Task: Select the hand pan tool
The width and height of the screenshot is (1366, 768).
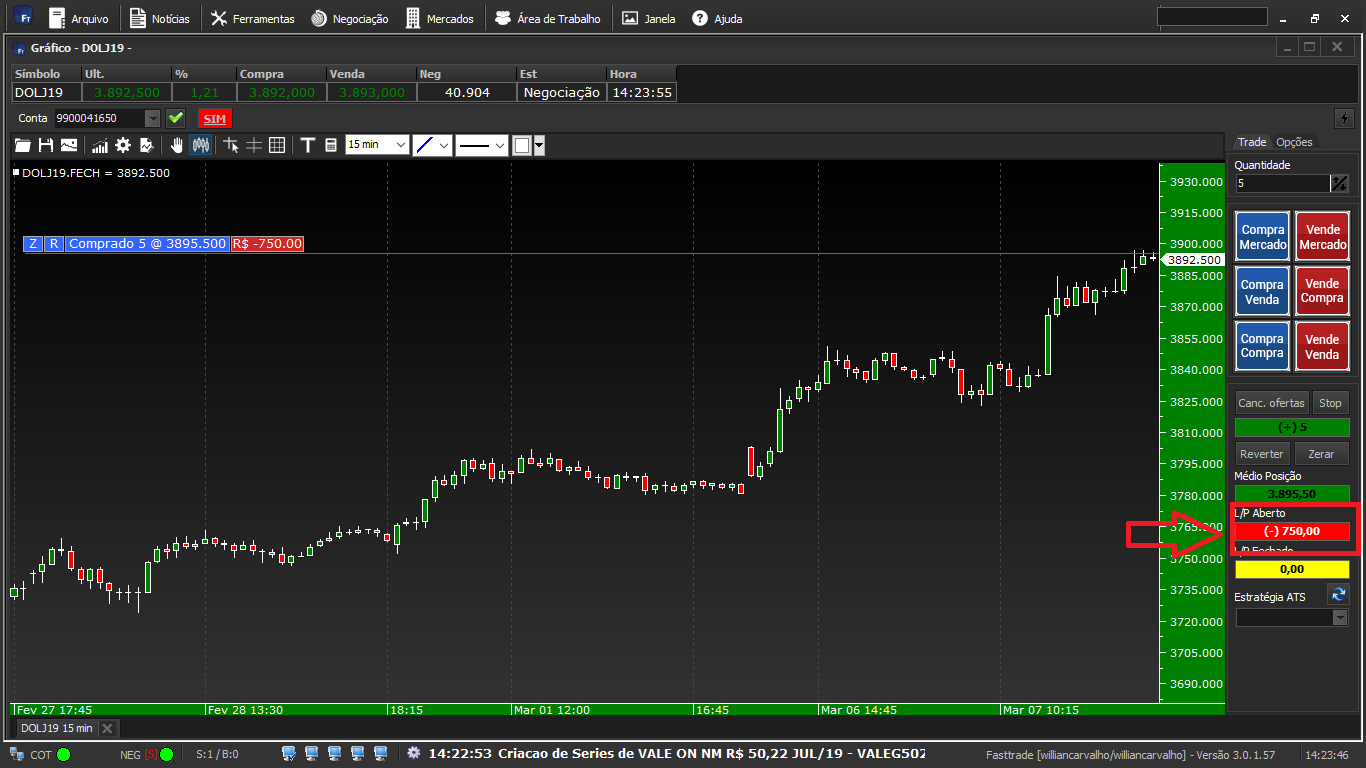Action: [x=177, y=145]
